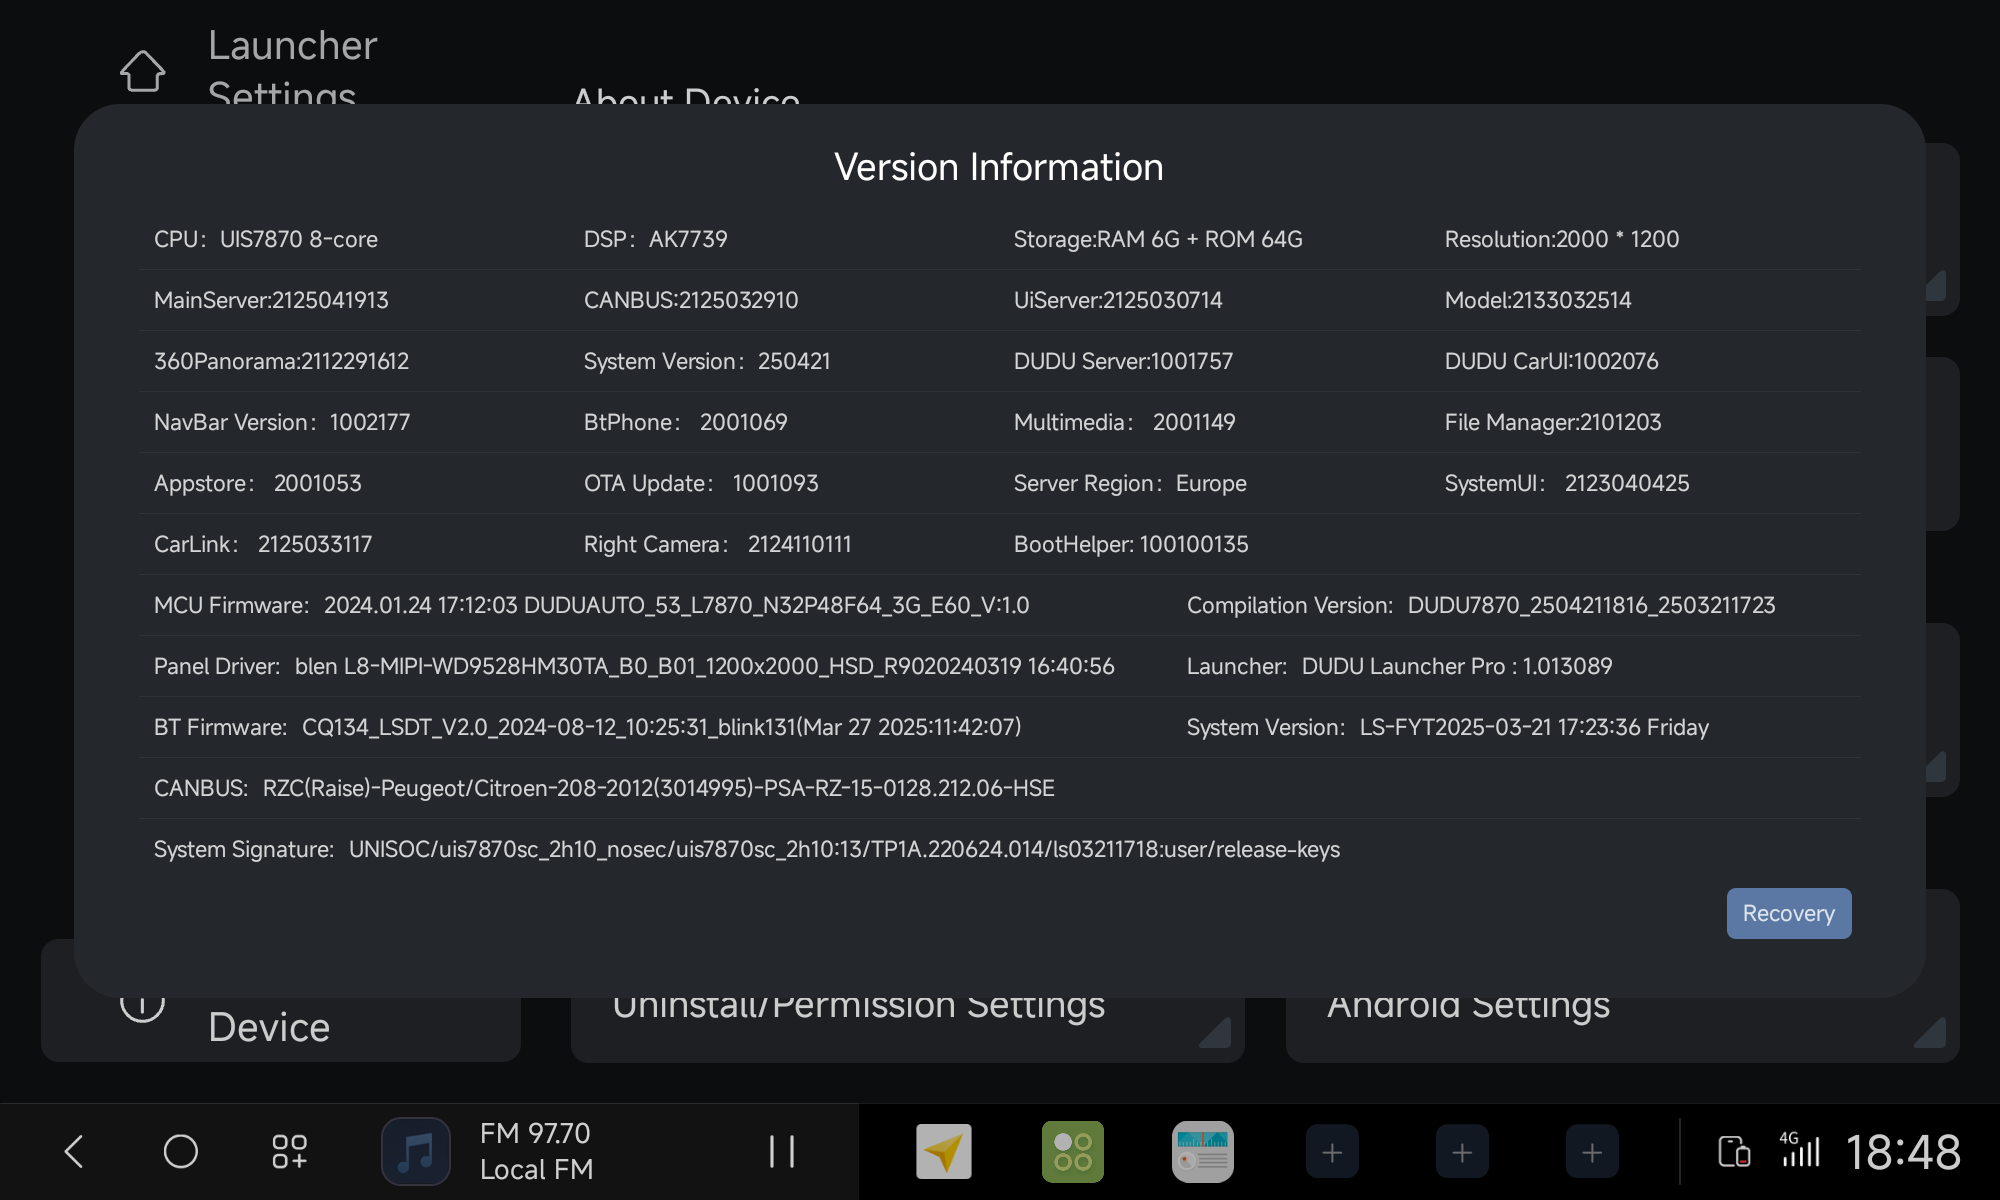The width and height of the screenshot is (2000, 1200).
Task: Select SystemUI: 2123040425 entry
Action: tap(1567, 483)
